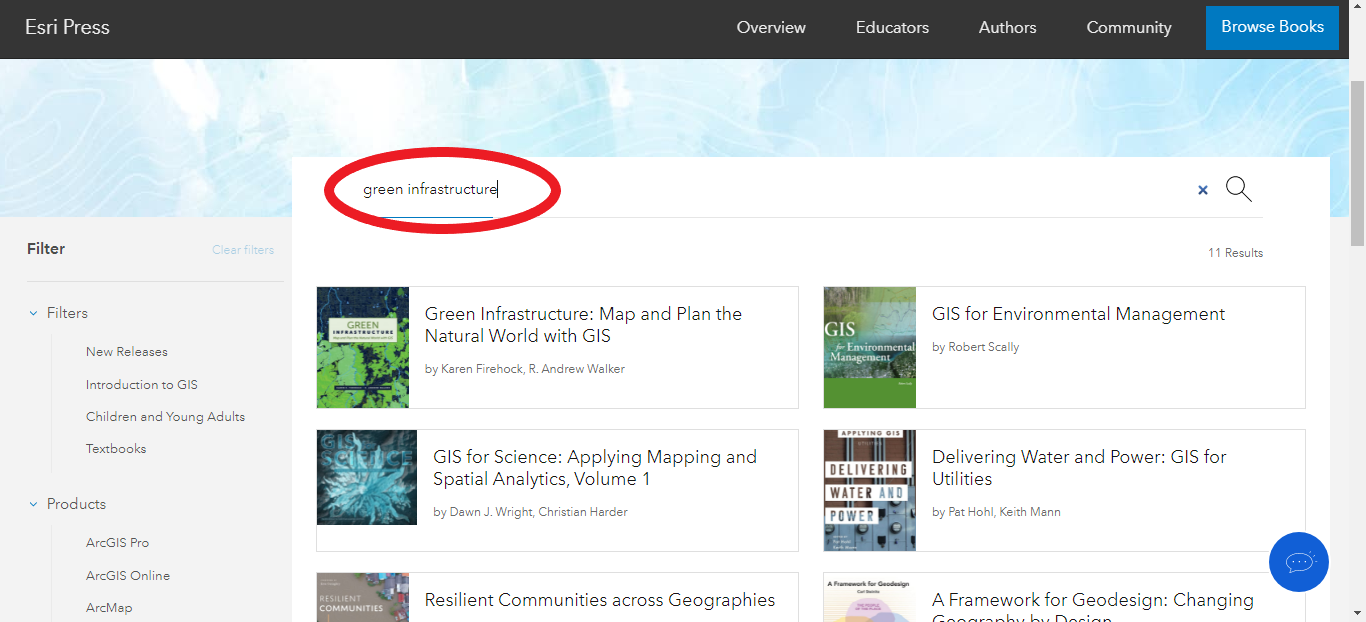The width and height of the screenshot is (1366, 622).
Task: Collapse the Products section chevron
Action: coord(33,504)
